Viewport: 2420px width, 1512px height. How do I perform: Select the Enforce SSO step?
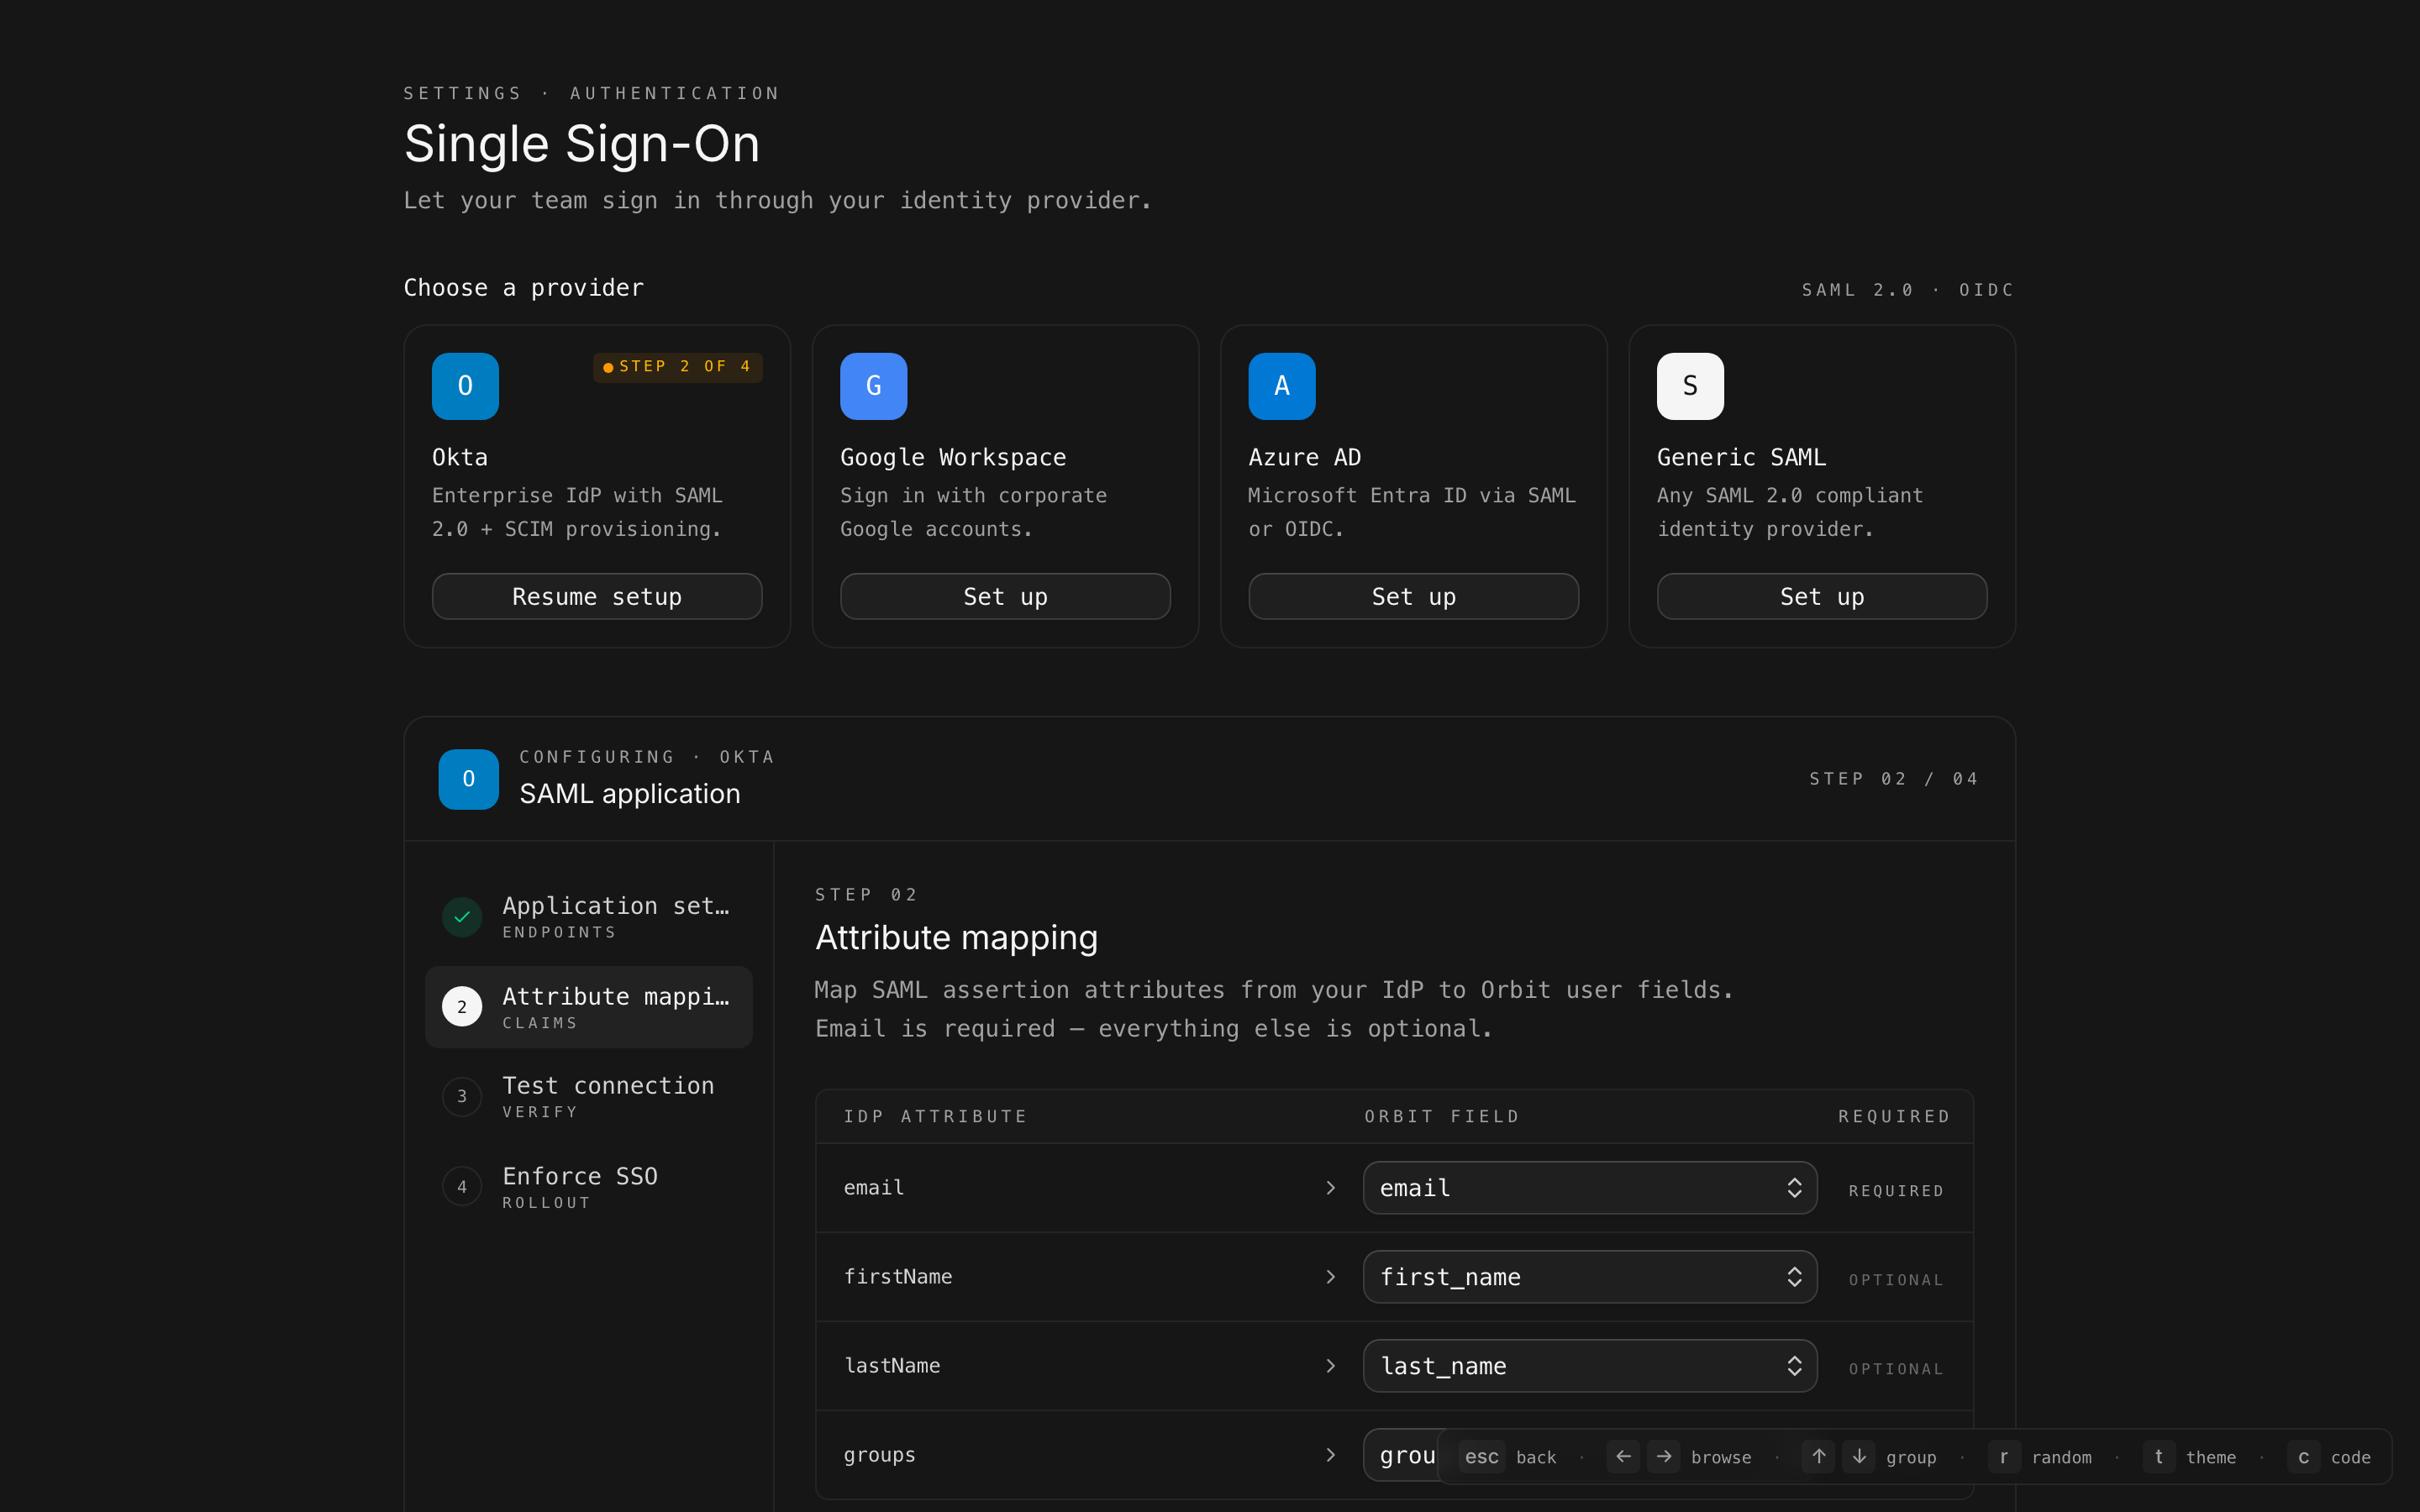[589, 1186]
